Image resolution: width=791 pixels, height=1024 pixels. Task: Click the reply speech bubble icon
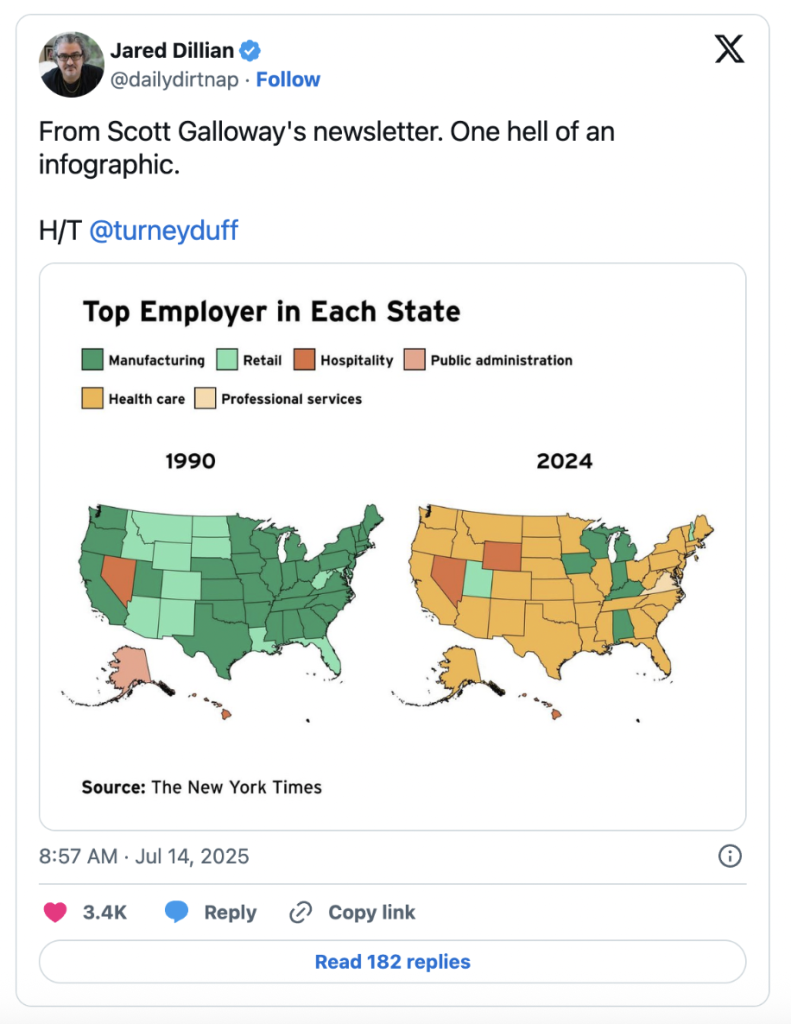[177, 912]
